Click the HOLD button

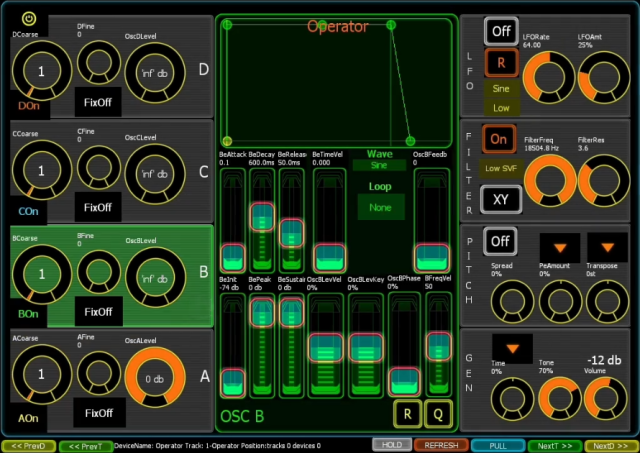tap(392, 444)
